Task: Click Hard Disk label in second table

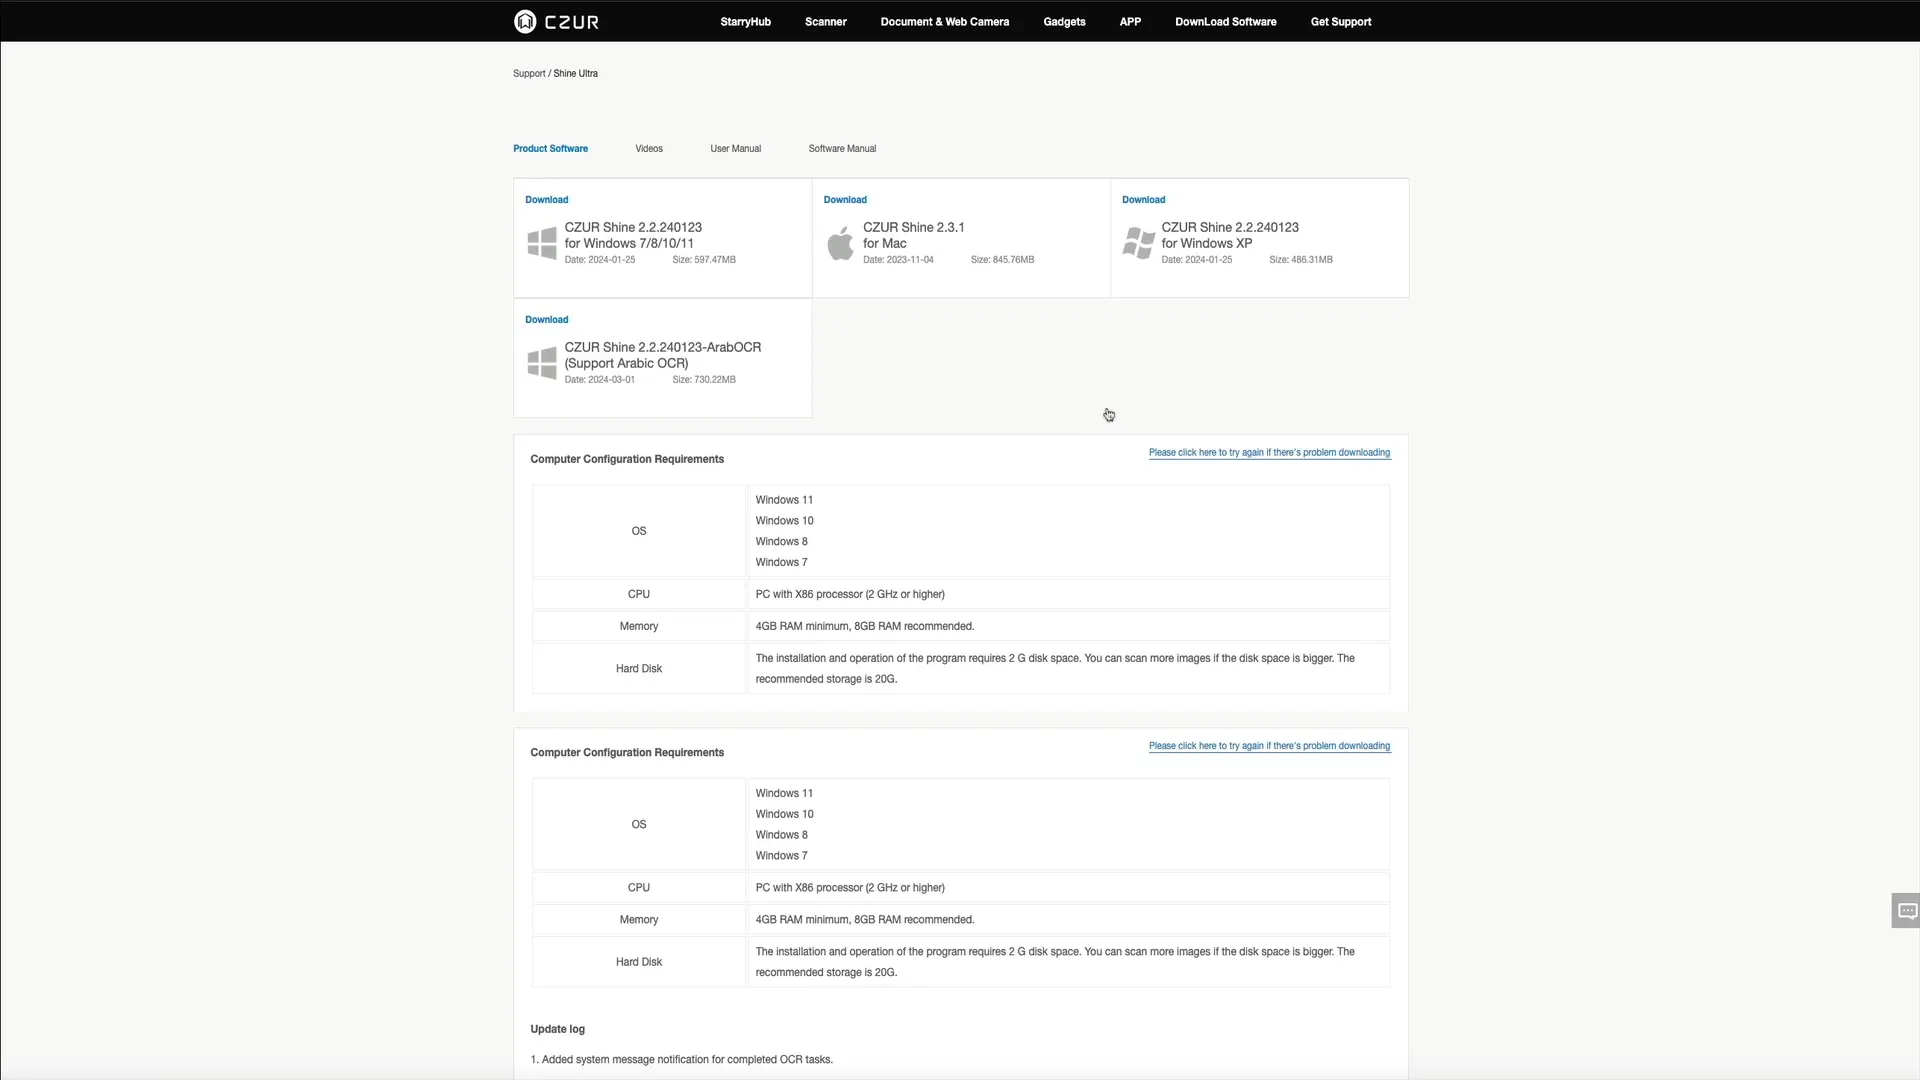Action: pyautogui.click(x=639, y=962)
